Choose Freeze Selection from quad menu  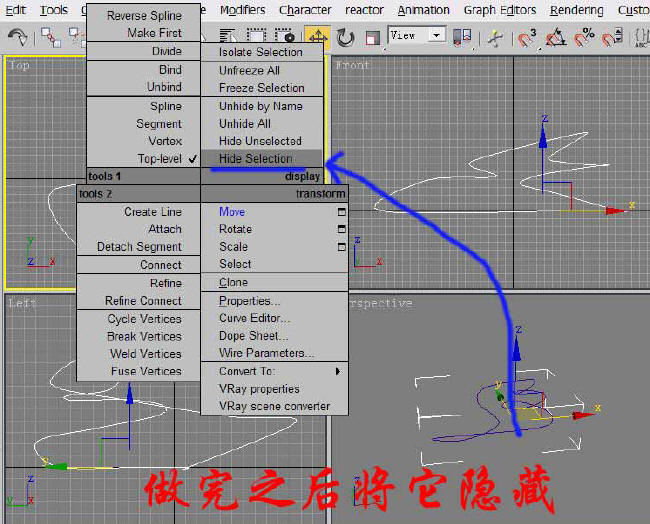262,88
